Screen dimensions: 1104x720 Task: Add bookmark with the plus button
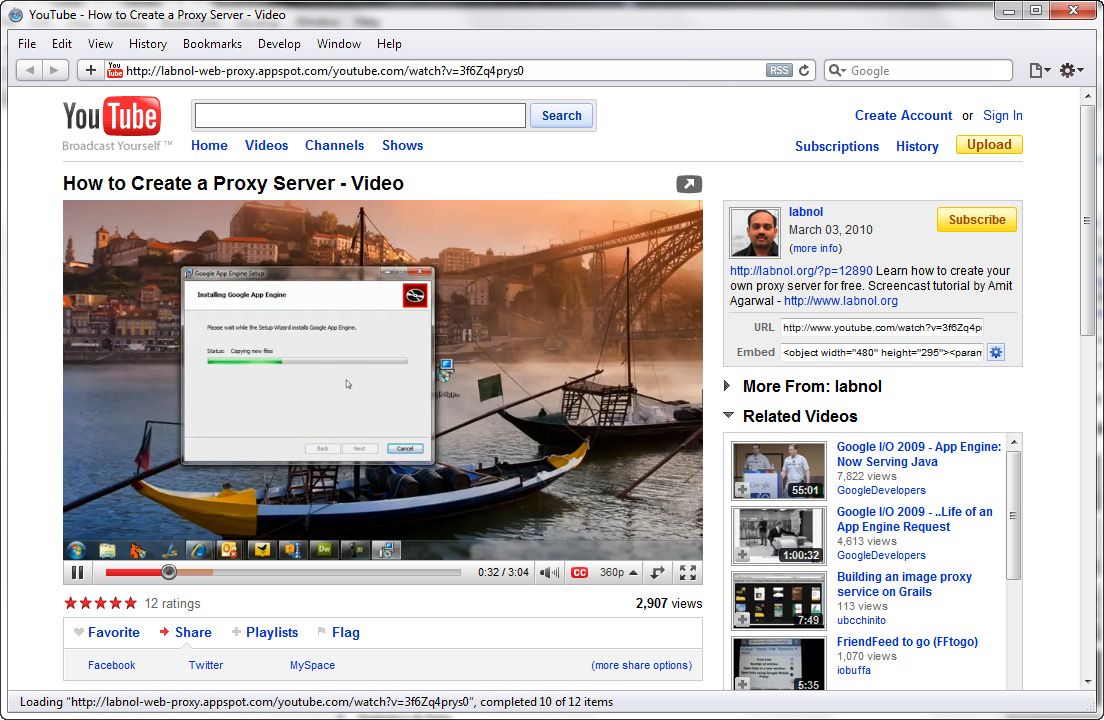91,70
